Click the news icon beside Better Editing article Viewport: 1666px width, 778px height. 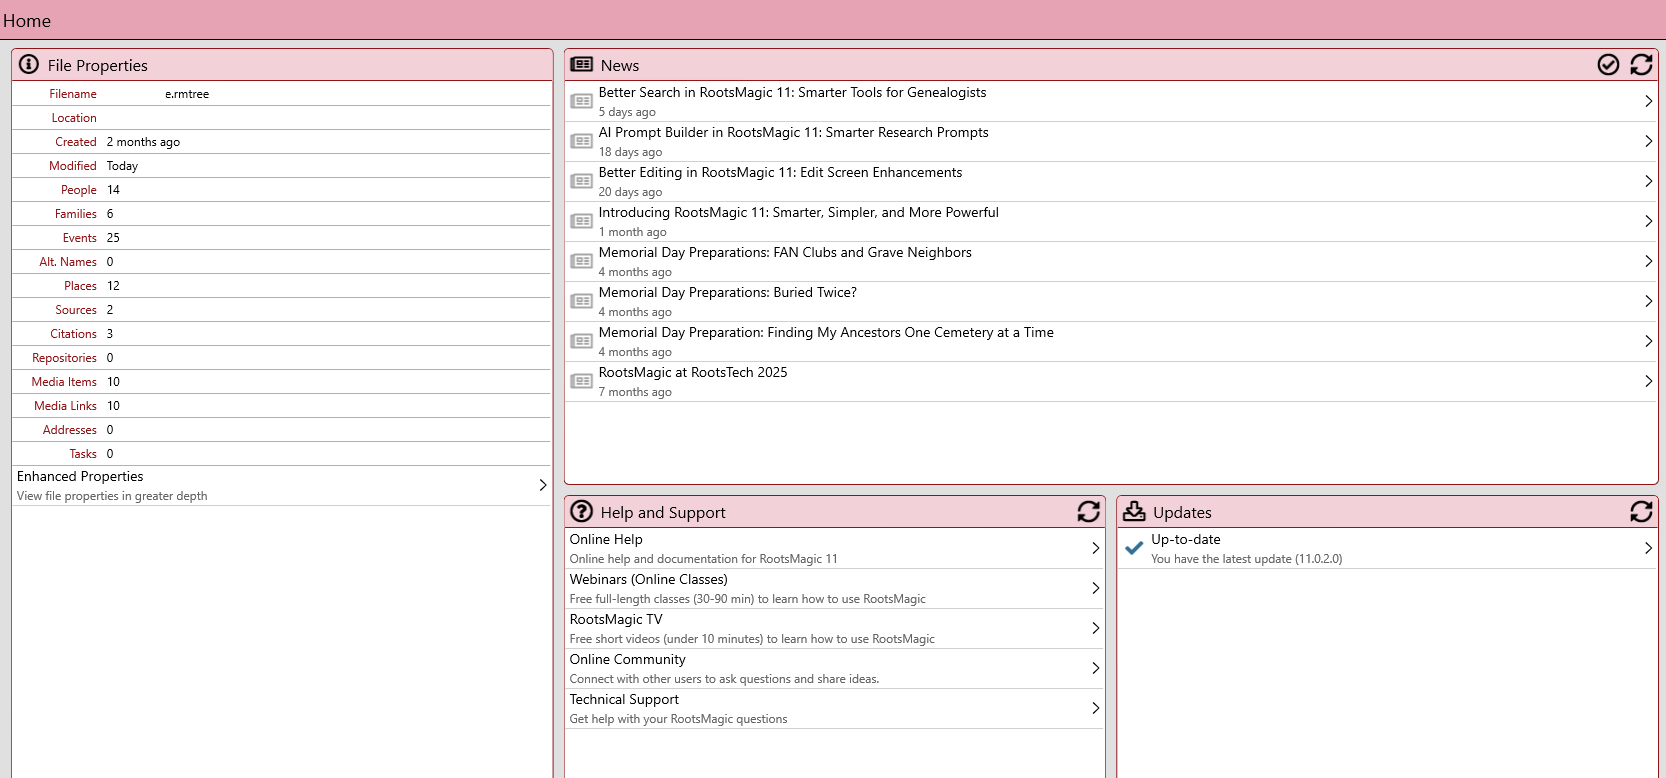tap(581, 181)
